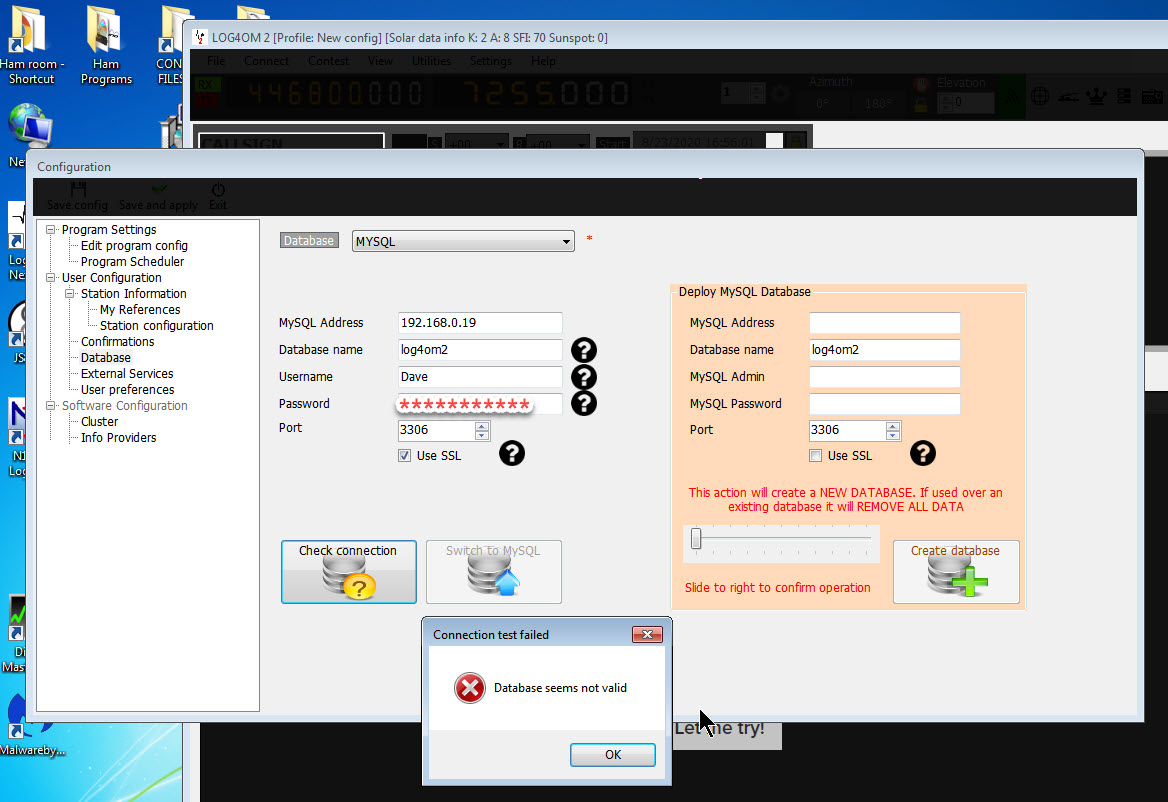Click help icon beside left Use SSL
Image resolution: width=1168 pixels, height=802 pixels.
(x=512, y=453)
